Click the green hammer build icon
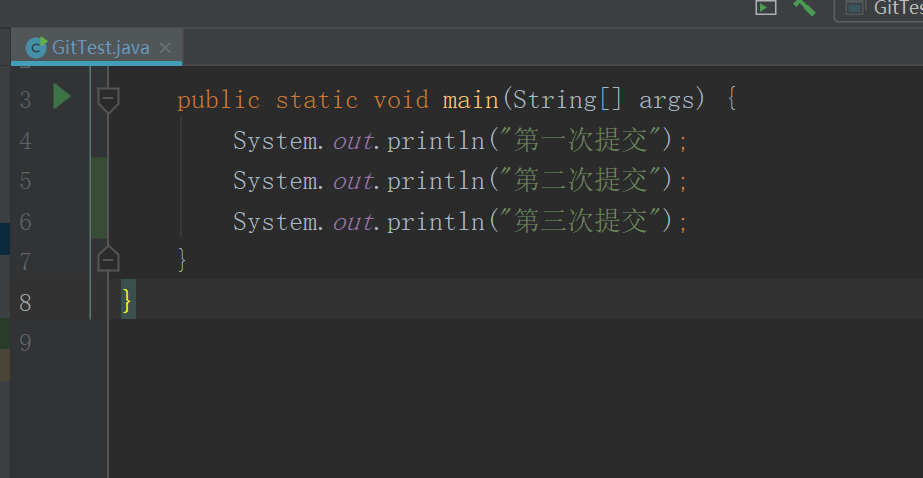Screen dimensions: 923x478 [x=804, y=7]
